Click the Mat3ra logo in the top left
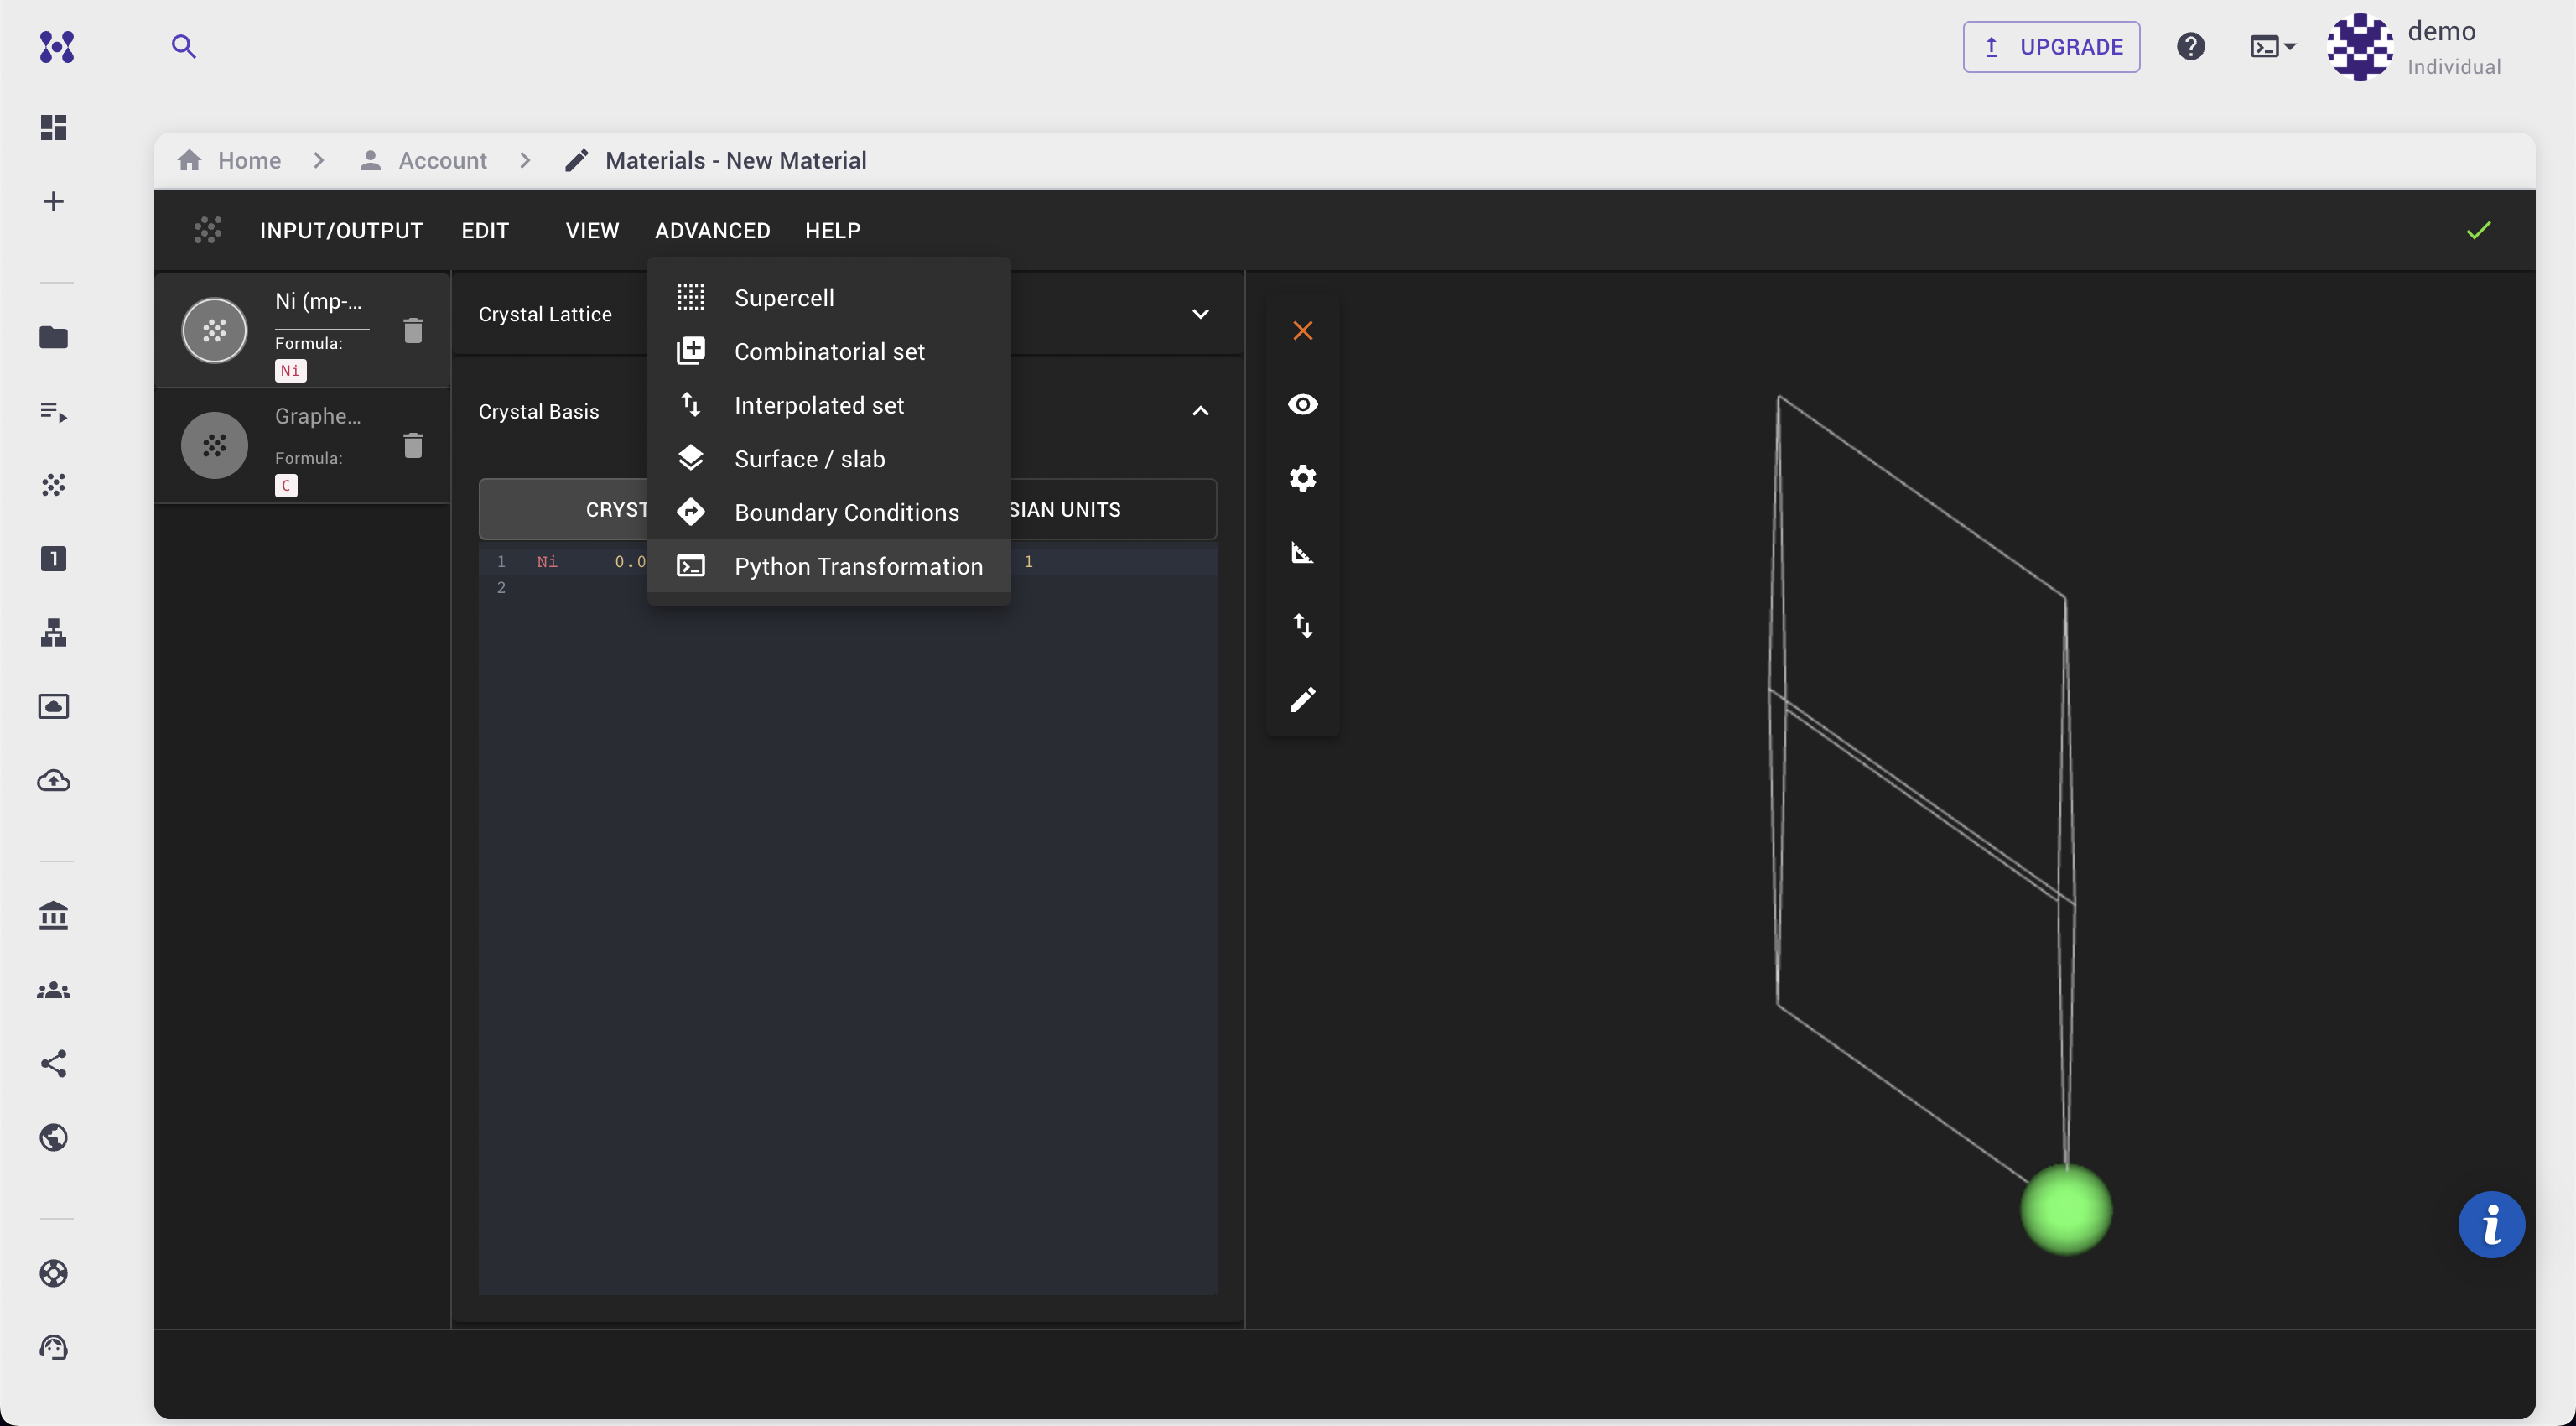 click(x=56, y=47)
